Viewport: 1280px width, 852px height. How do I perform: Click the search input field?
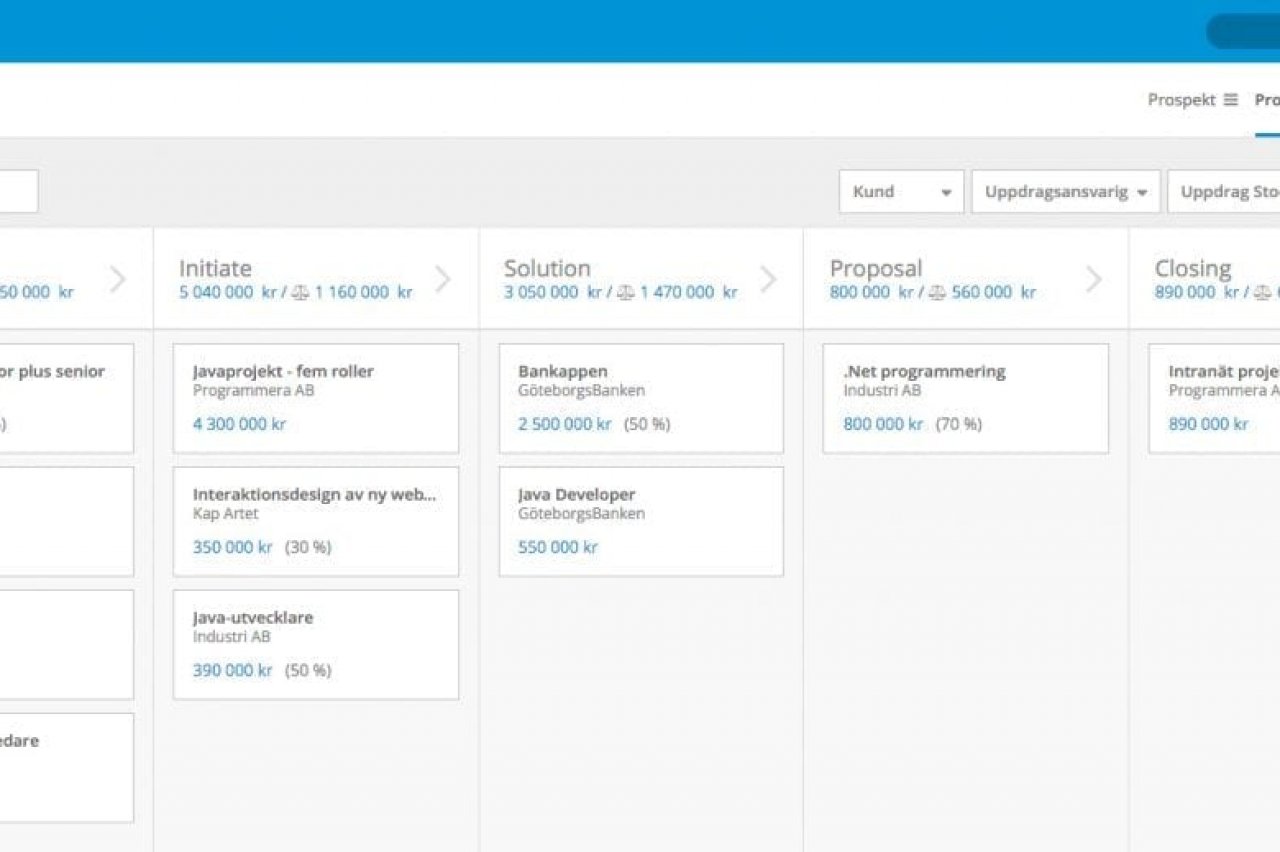click(18, 191)
